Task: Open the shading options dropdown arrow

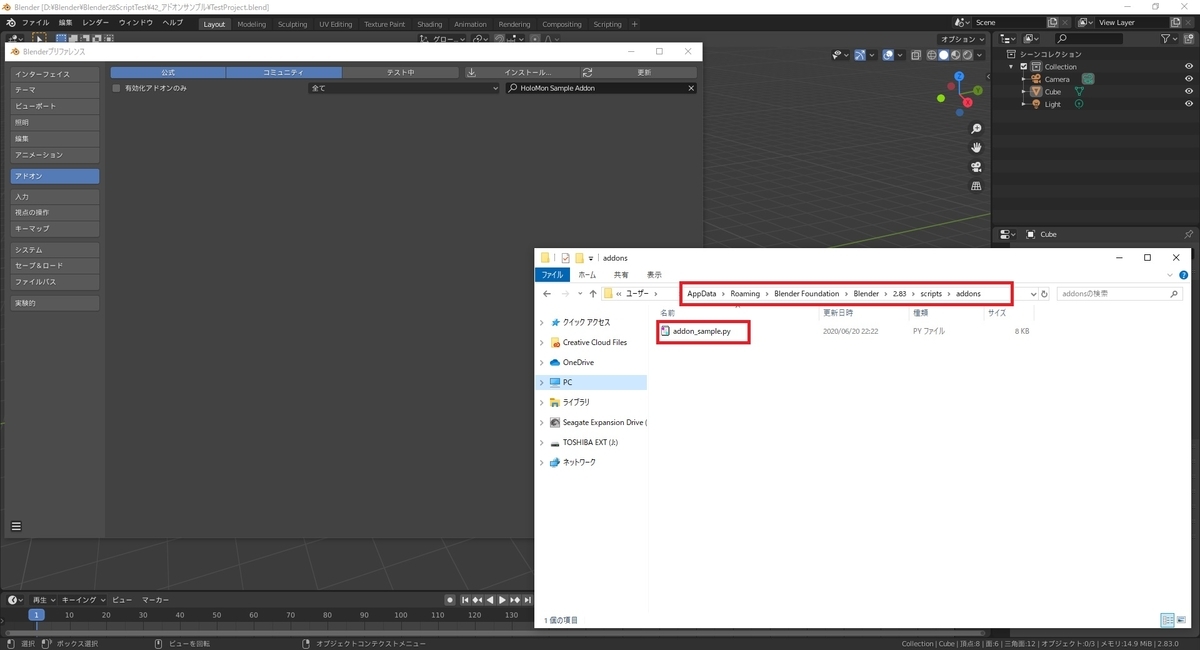Action: [979, 55]
